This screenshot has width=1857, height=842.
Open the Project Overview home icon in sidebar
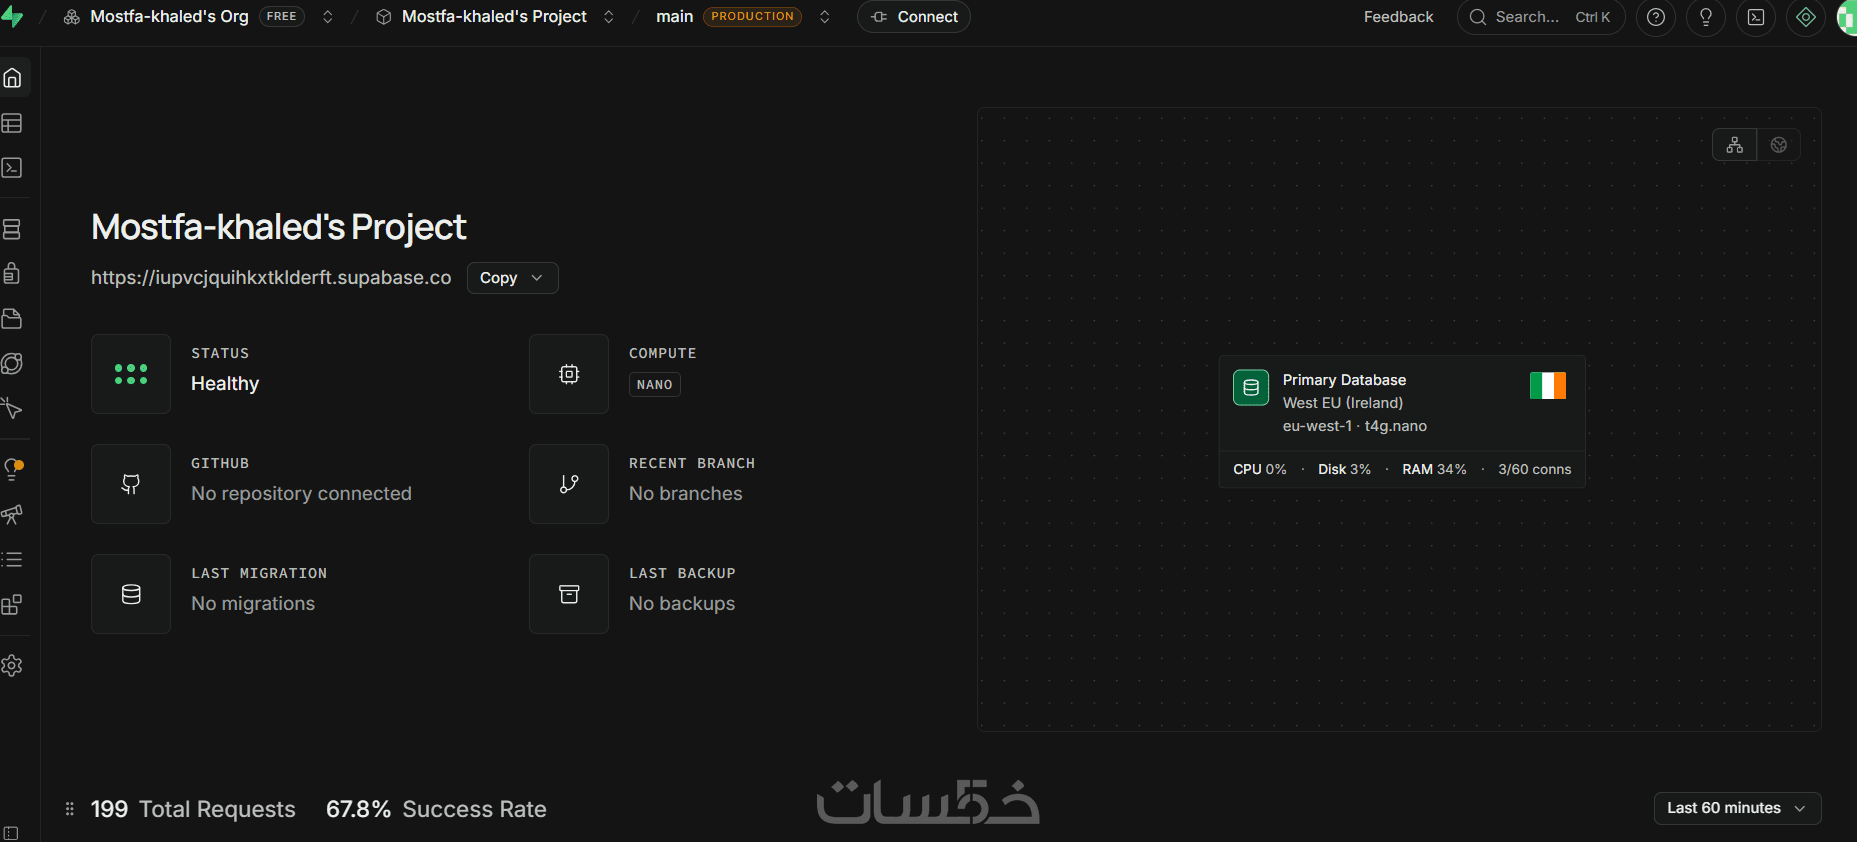13,78
